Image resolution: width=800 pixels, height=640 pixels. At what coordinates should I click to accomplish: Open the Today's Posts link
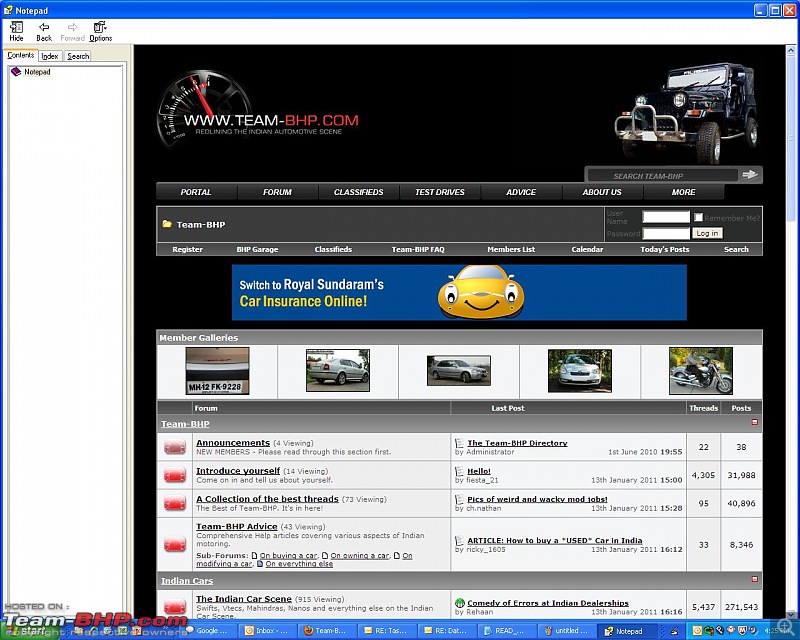pyautogui.click(x=665, y=249)
